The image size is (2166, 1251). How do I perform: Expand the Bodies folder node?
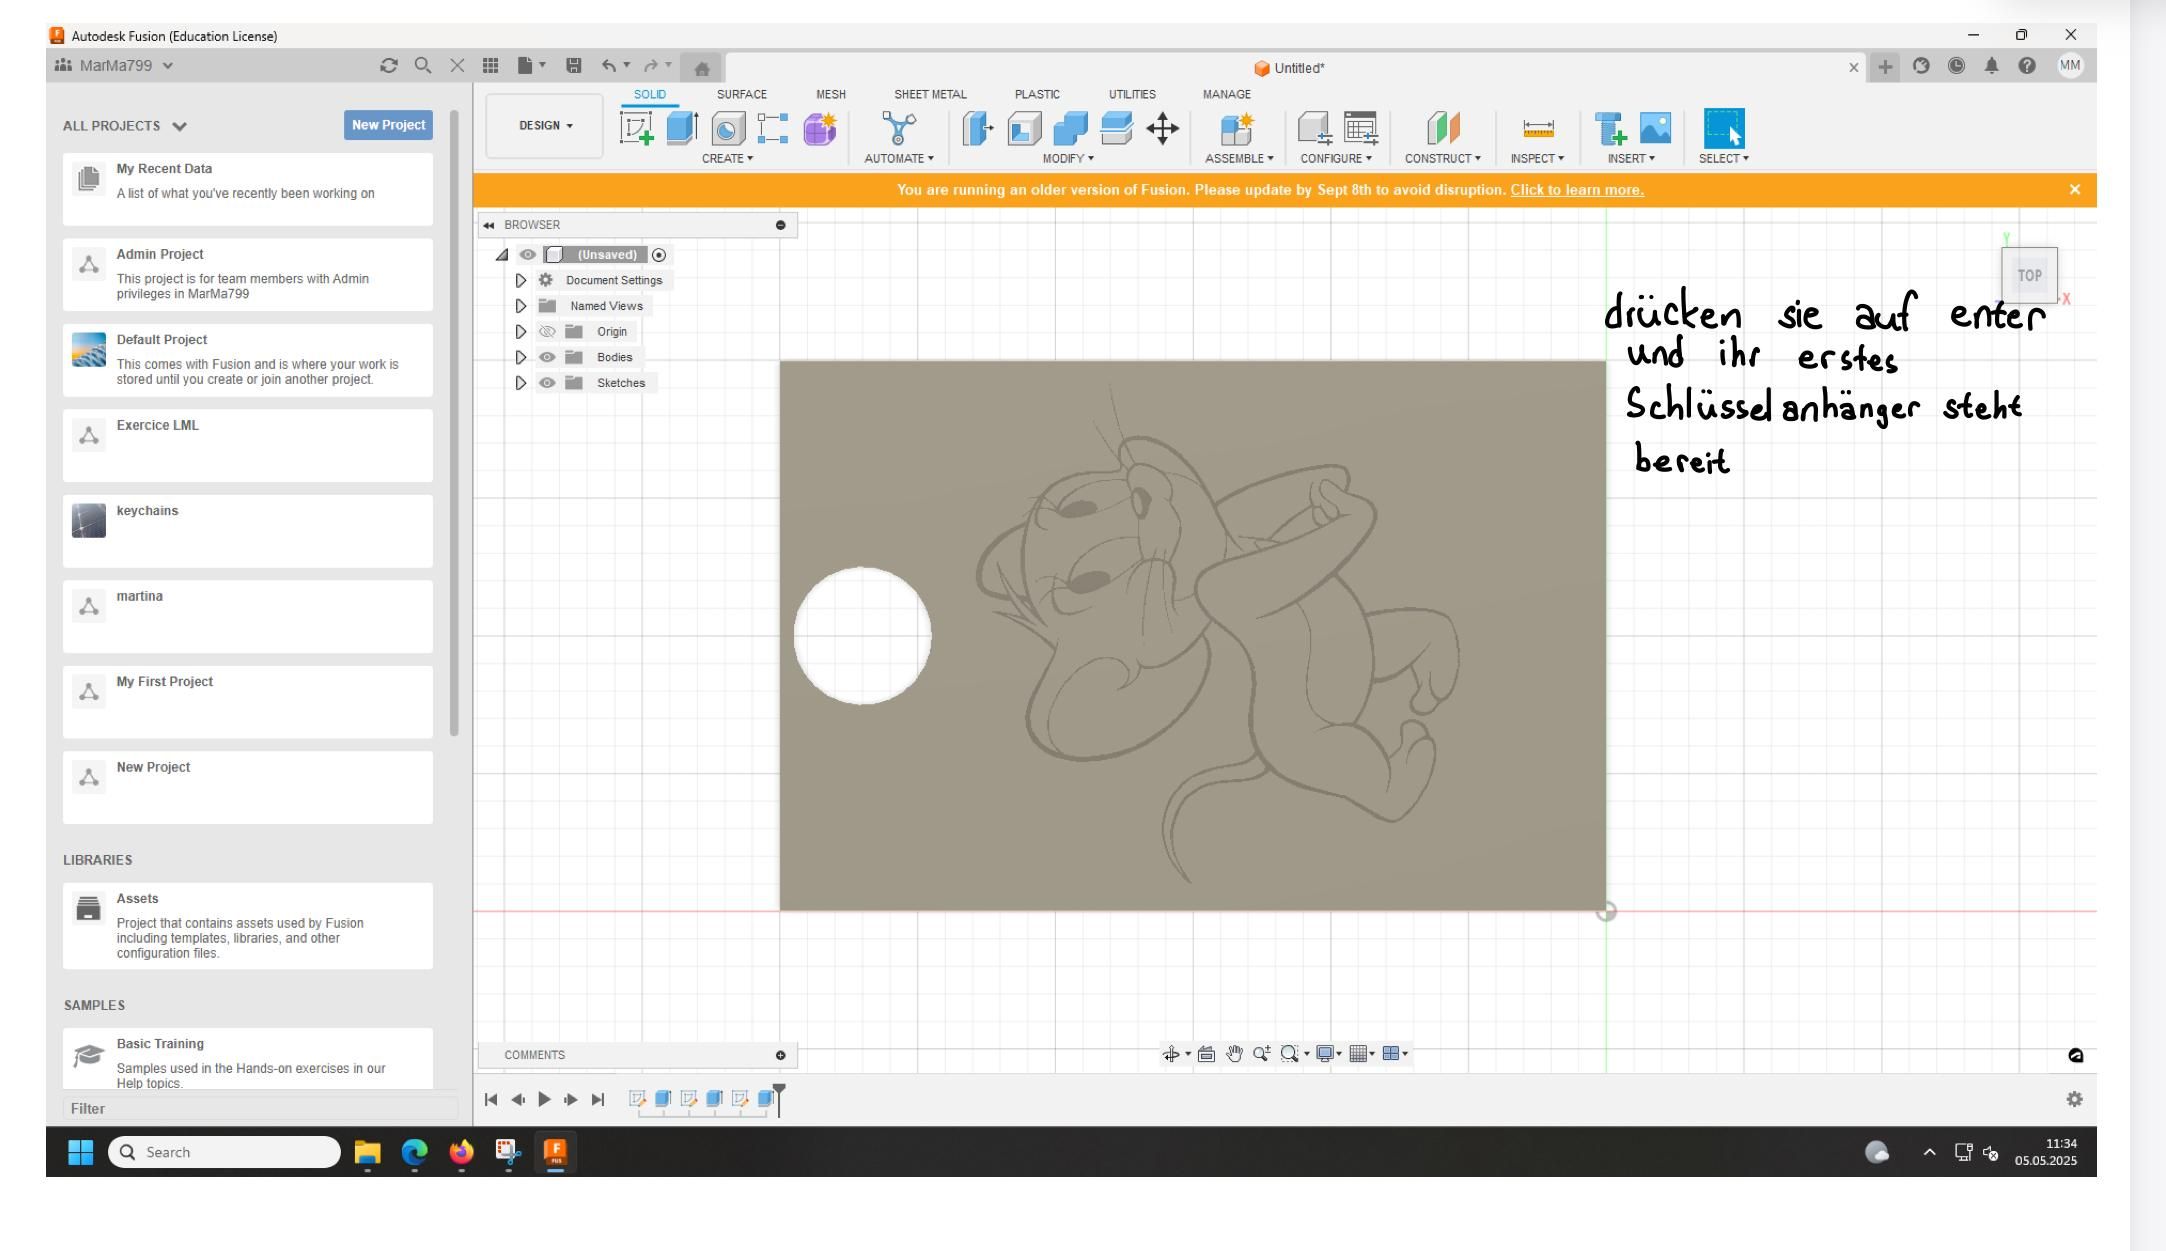pyautogui.click(x=520, y=357)
